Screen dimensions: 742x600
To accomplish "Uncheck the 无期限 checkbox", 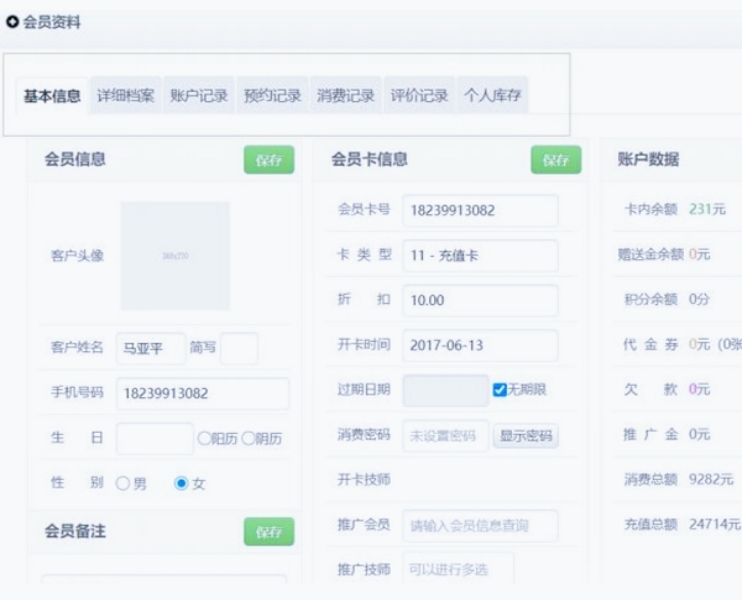I will click(500, 390).
